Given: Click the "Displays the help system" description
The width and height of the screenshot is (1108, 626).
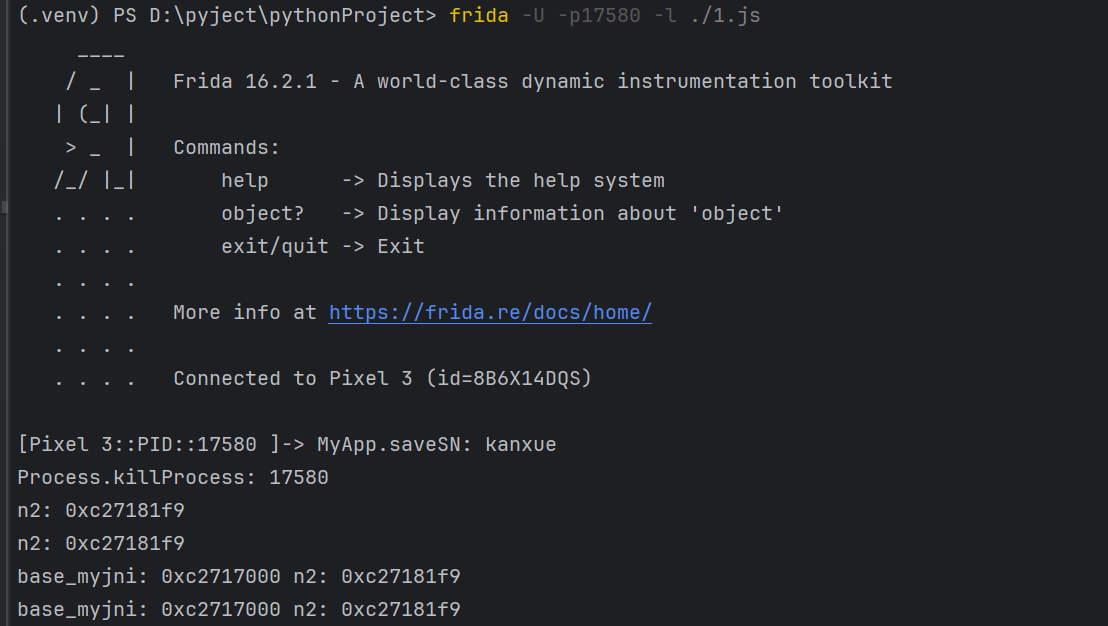Looking at the screenshot, I should tap(520, 181).
